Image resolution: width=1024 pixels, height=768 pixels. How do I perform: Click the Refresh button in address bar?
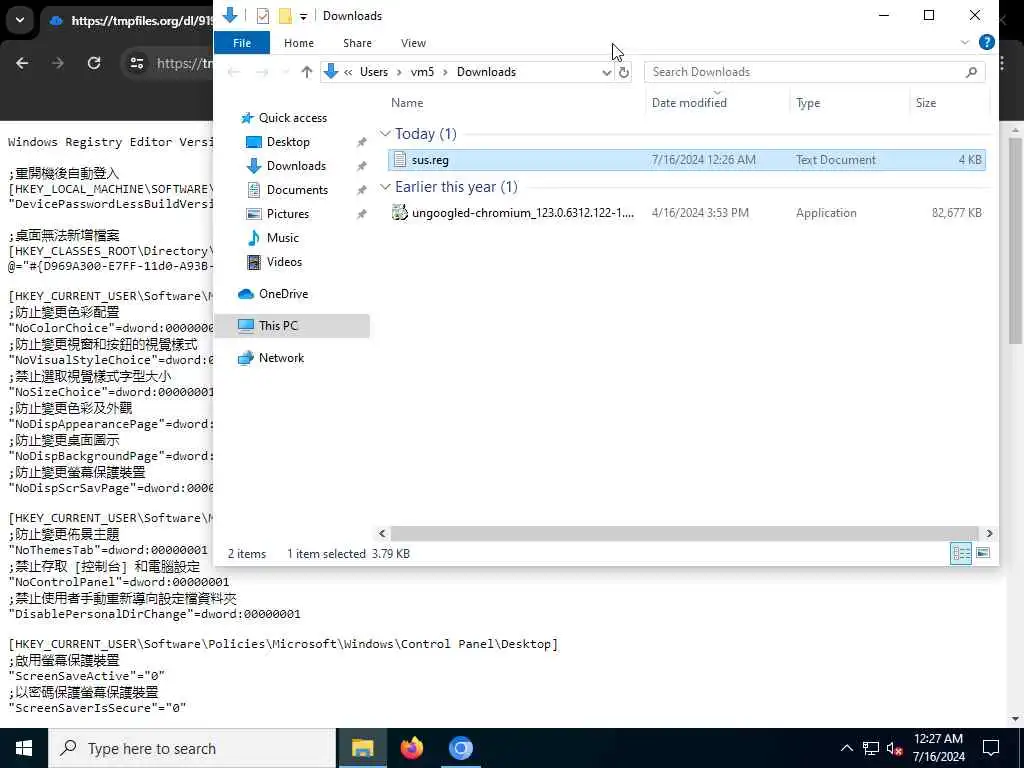624,72
